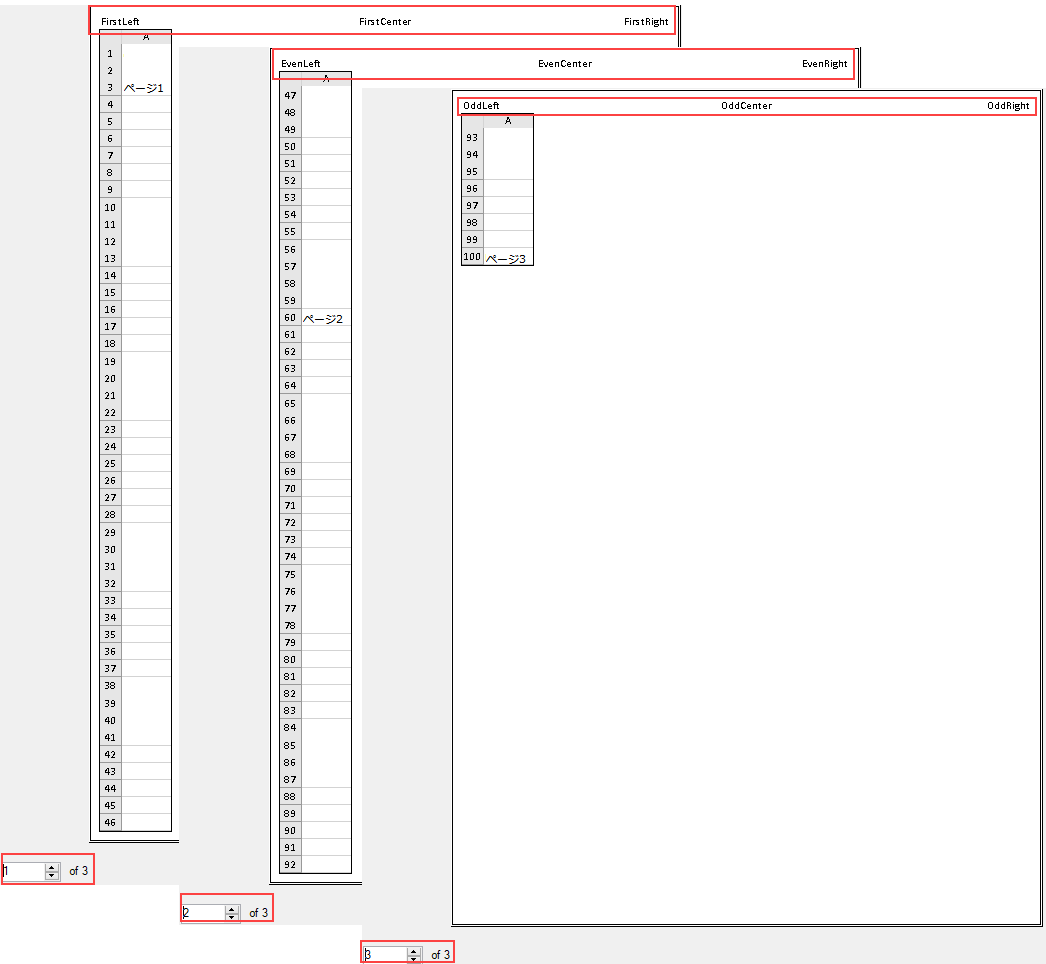Click the page number field showing 2
Image resolution: width=1046 pixels, height=964 pixels.
point(203,912)
